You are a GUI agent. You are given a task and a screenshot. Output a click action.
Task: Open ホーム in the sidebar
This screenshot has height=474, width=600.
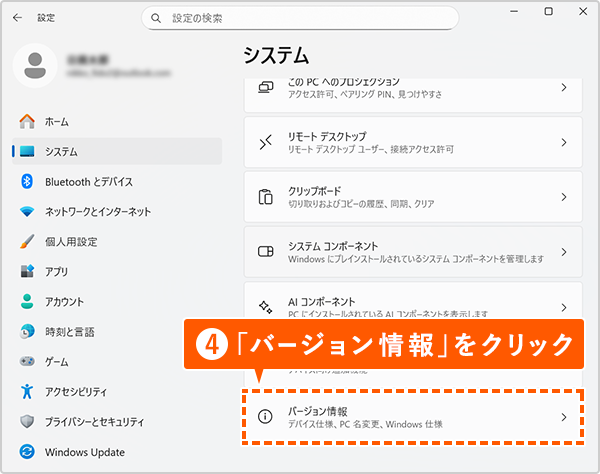click(x=57, y=122)
